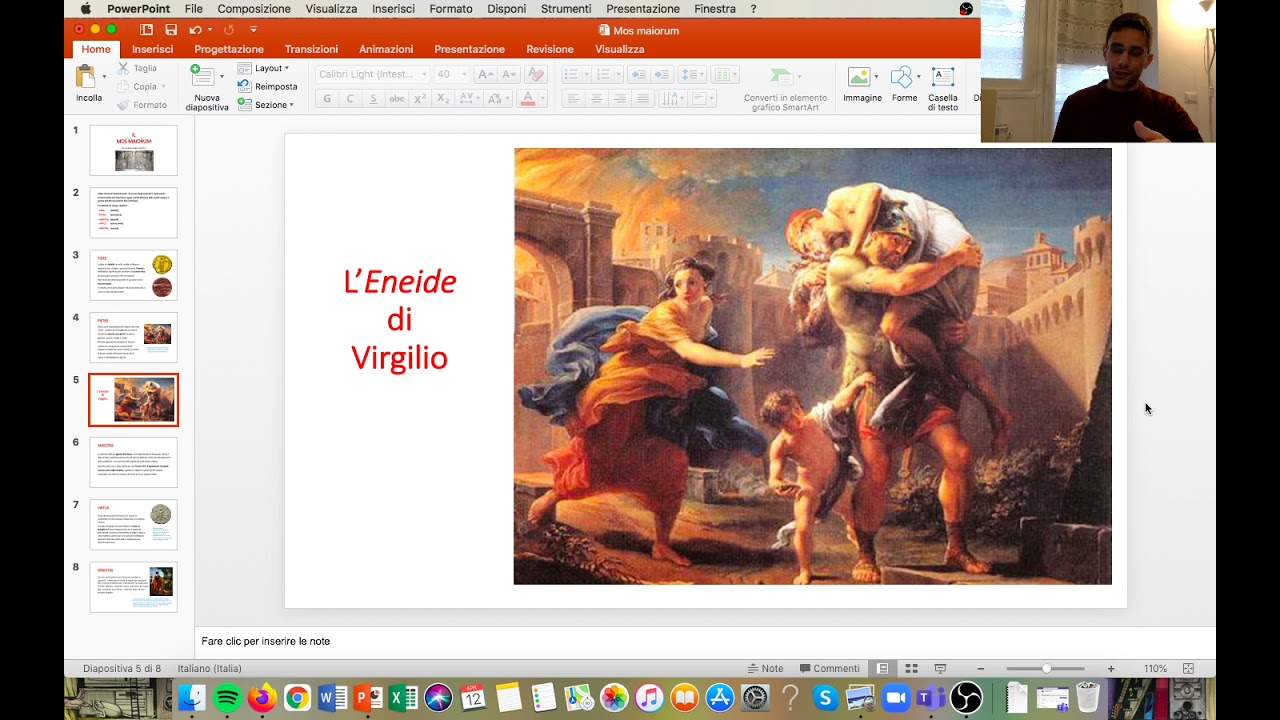Screen dimensions: 1280x720
Task: Decrease list indent level
Action: pyautogui.click(x=638, y=74)
